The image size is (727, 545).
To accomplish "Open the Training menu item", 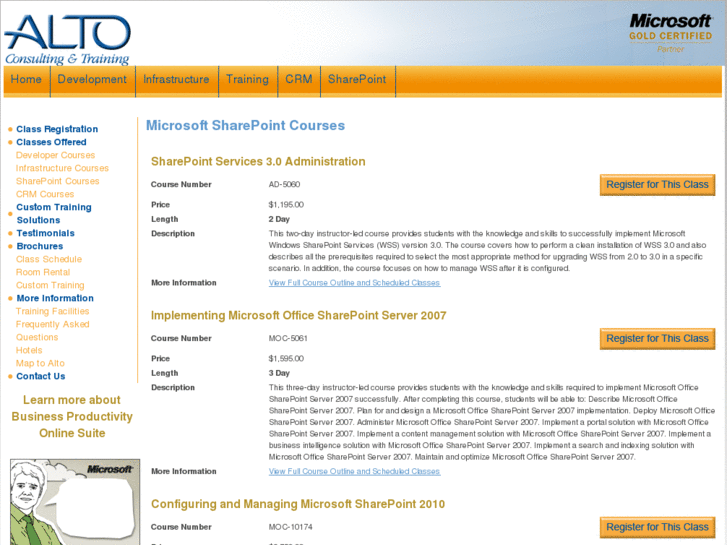I will tap(248, 80).
